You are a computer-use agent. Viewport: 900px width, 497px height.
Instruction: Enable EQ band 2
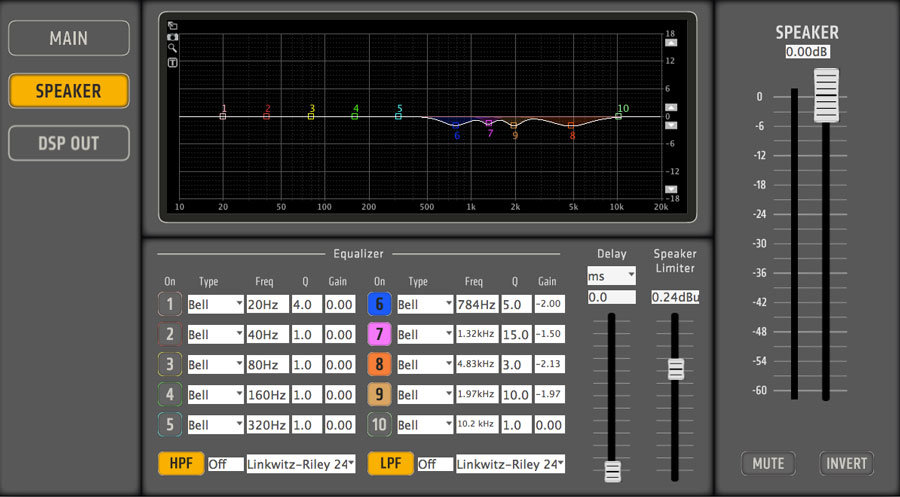coord(170,334)
